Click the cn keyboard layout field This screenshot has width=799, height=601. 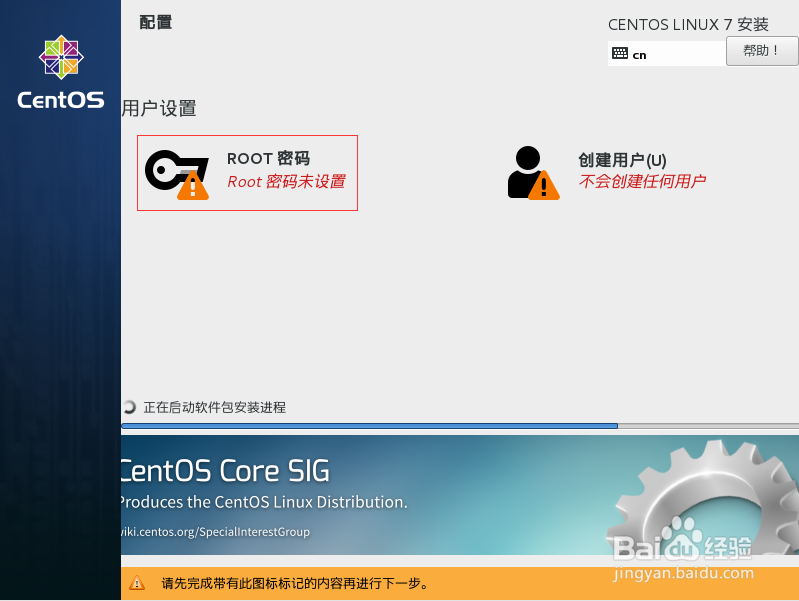[x=667, y=54]
